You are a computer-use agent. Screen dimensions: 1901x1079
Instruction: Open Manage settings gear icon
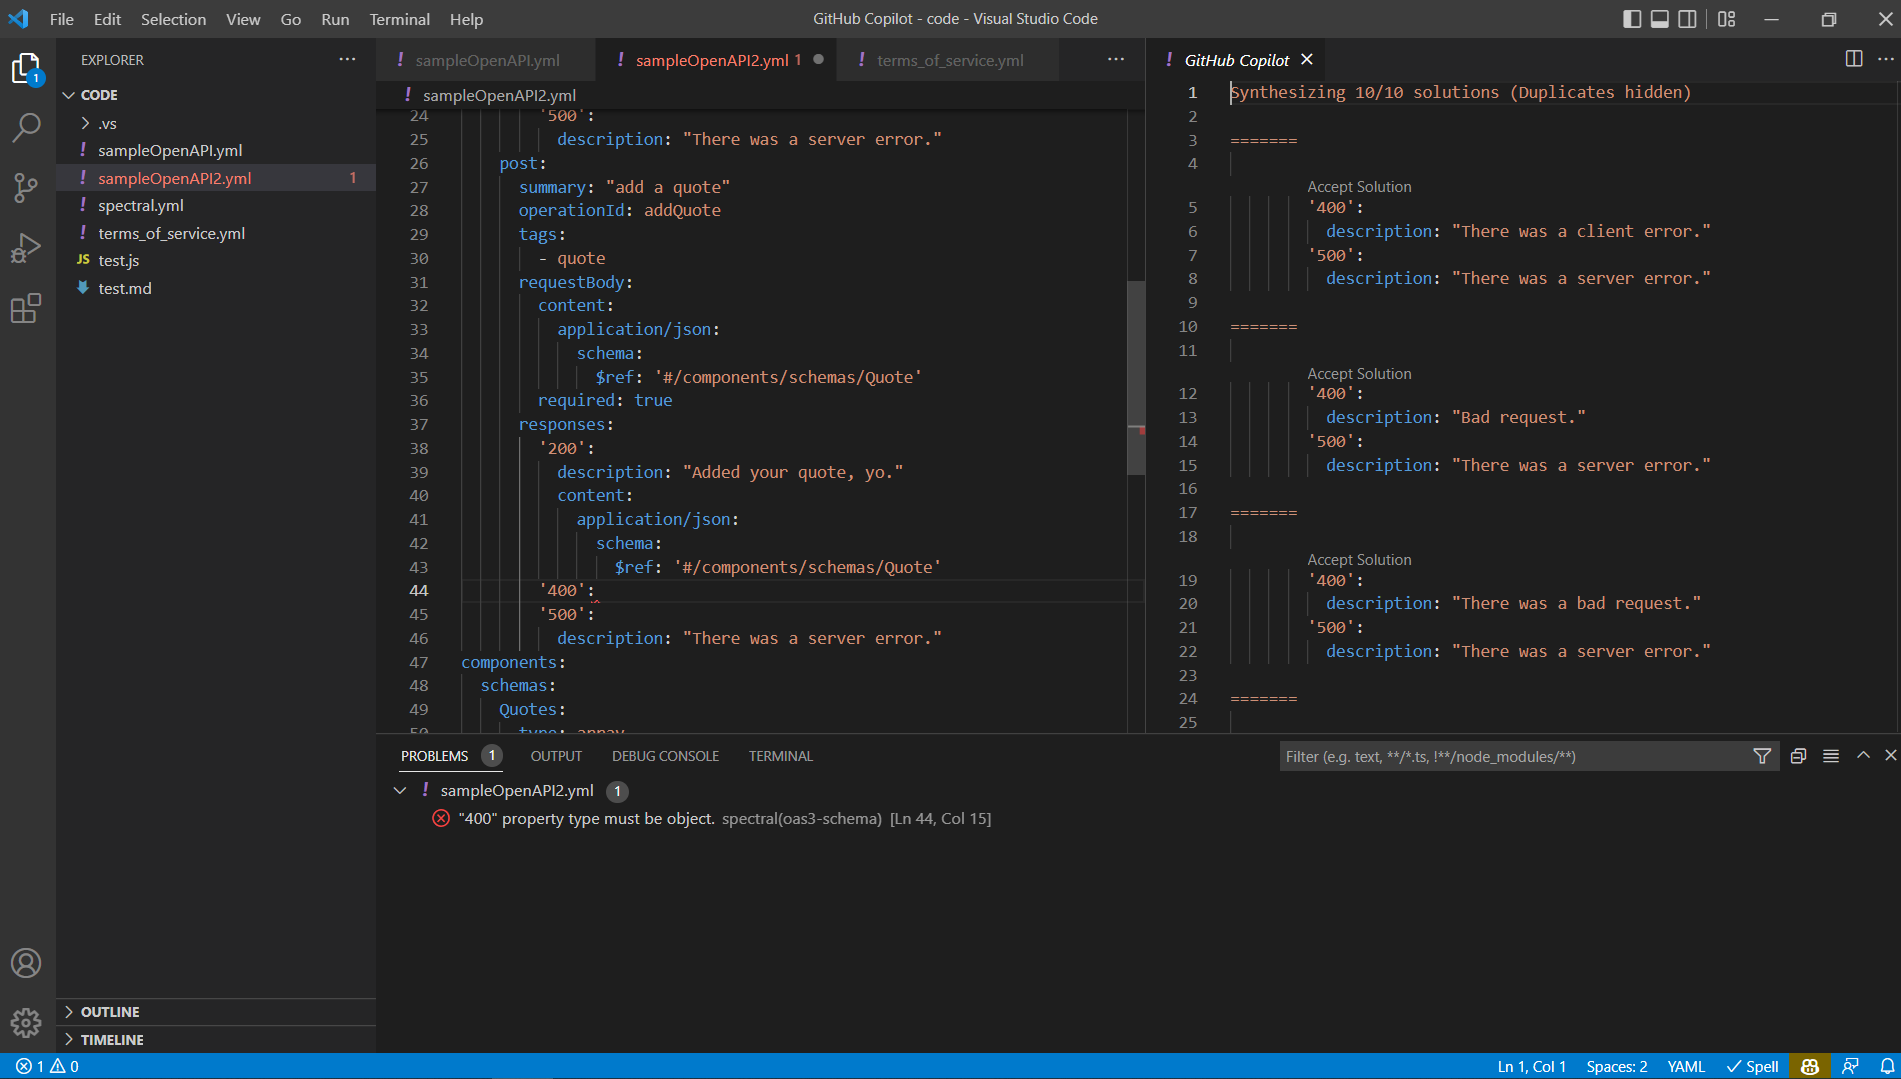[x=26, y=1022]
